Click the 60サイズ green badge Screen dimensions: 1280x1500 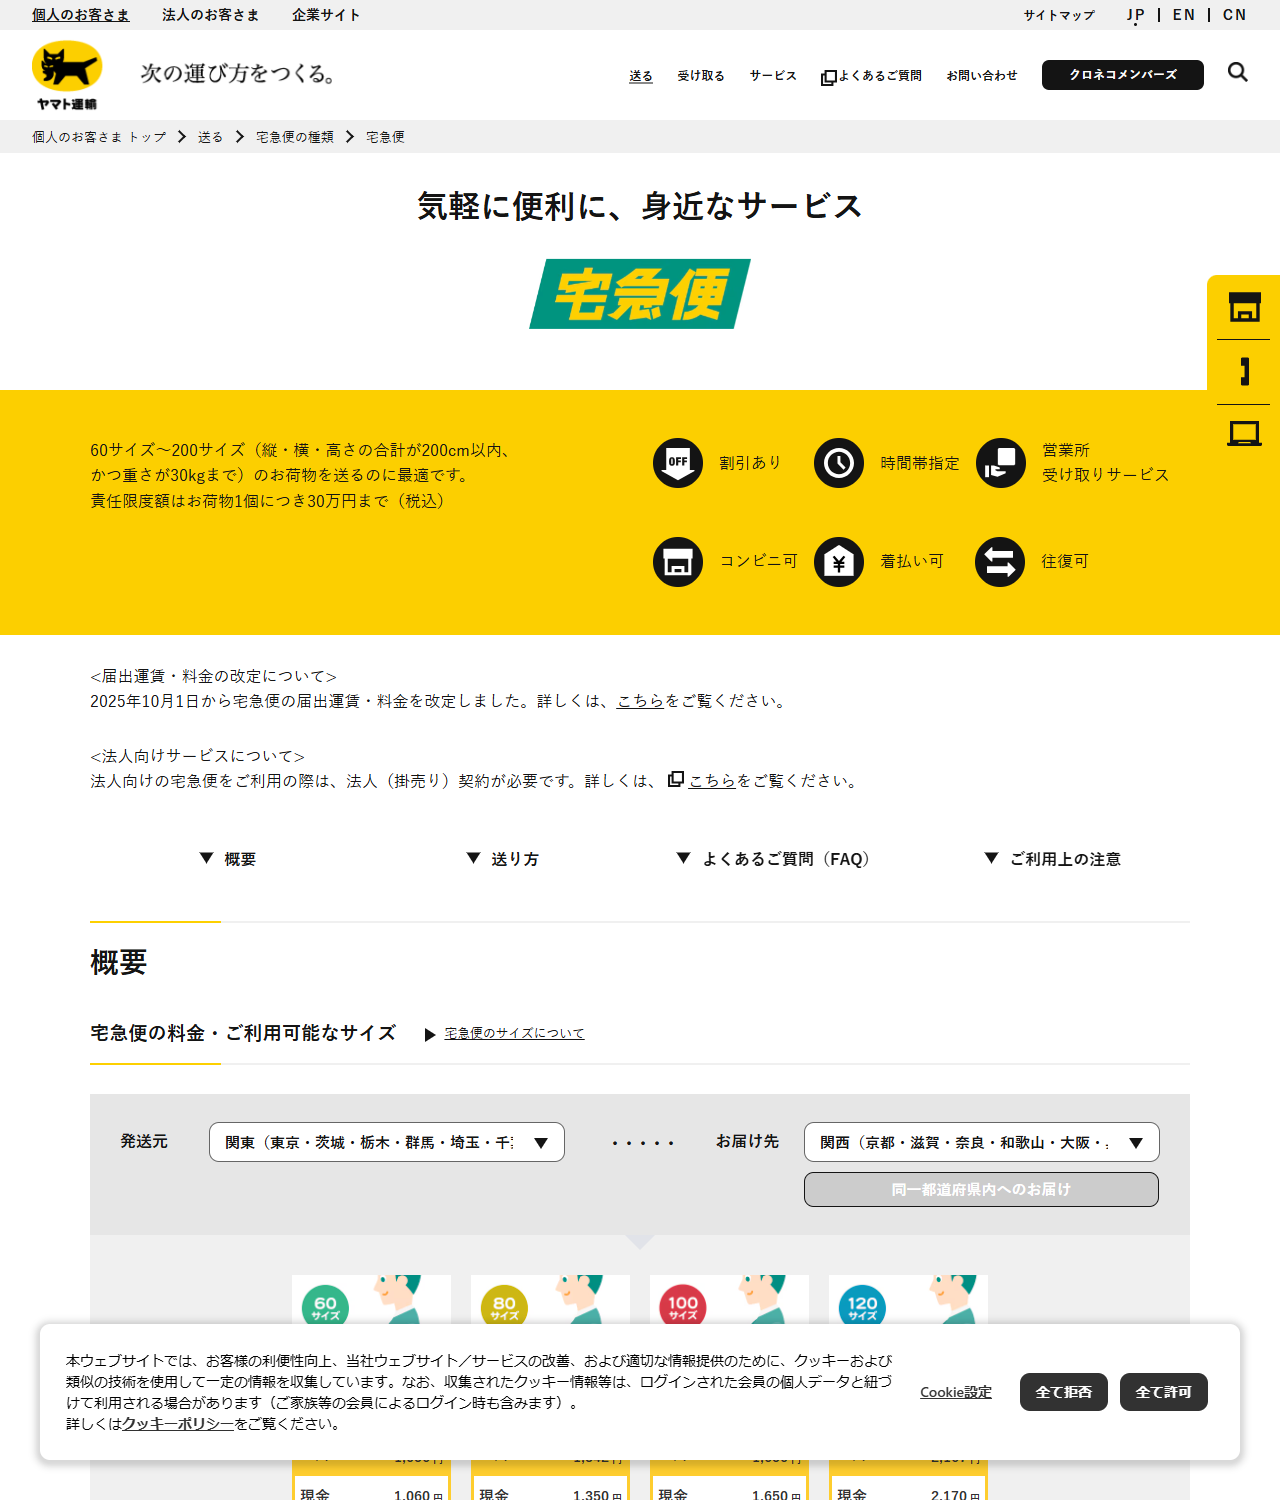click(325, 1307)
